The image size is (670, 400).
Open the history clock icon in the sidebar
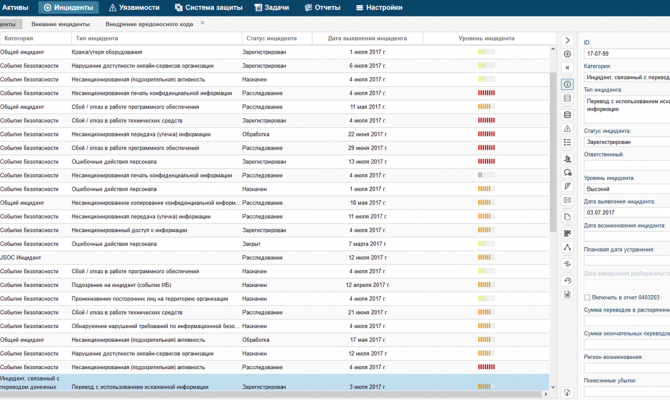coord(567,280)
